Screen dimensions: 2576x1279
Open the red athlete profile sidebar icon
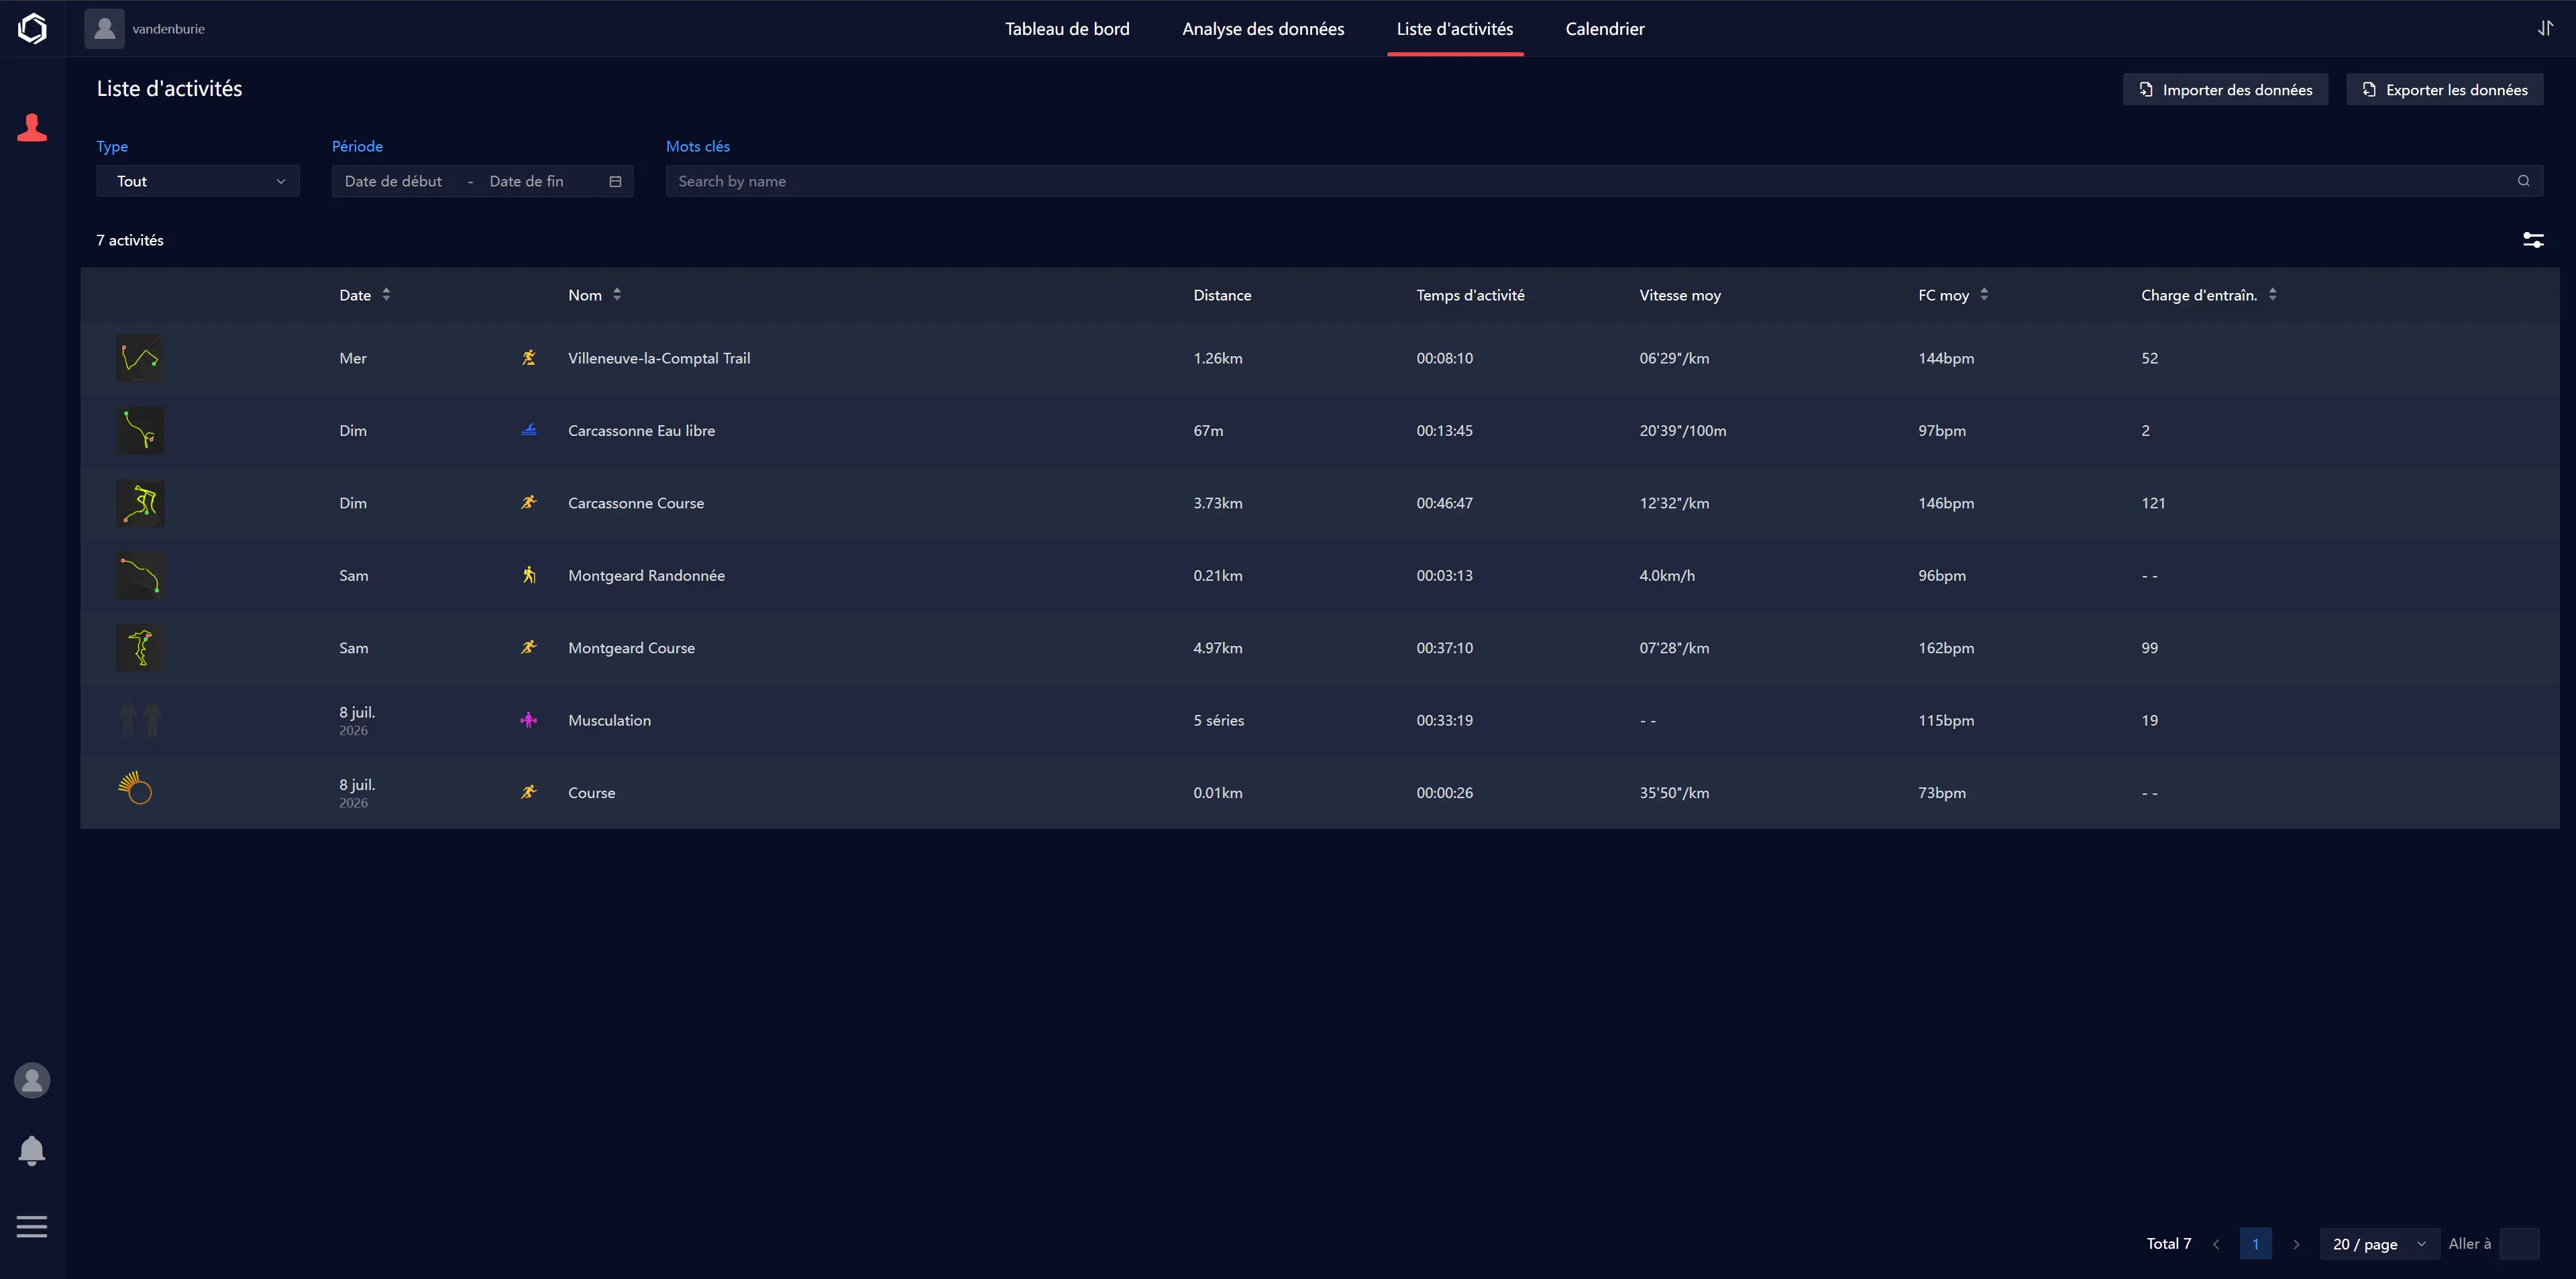point(32,128)
